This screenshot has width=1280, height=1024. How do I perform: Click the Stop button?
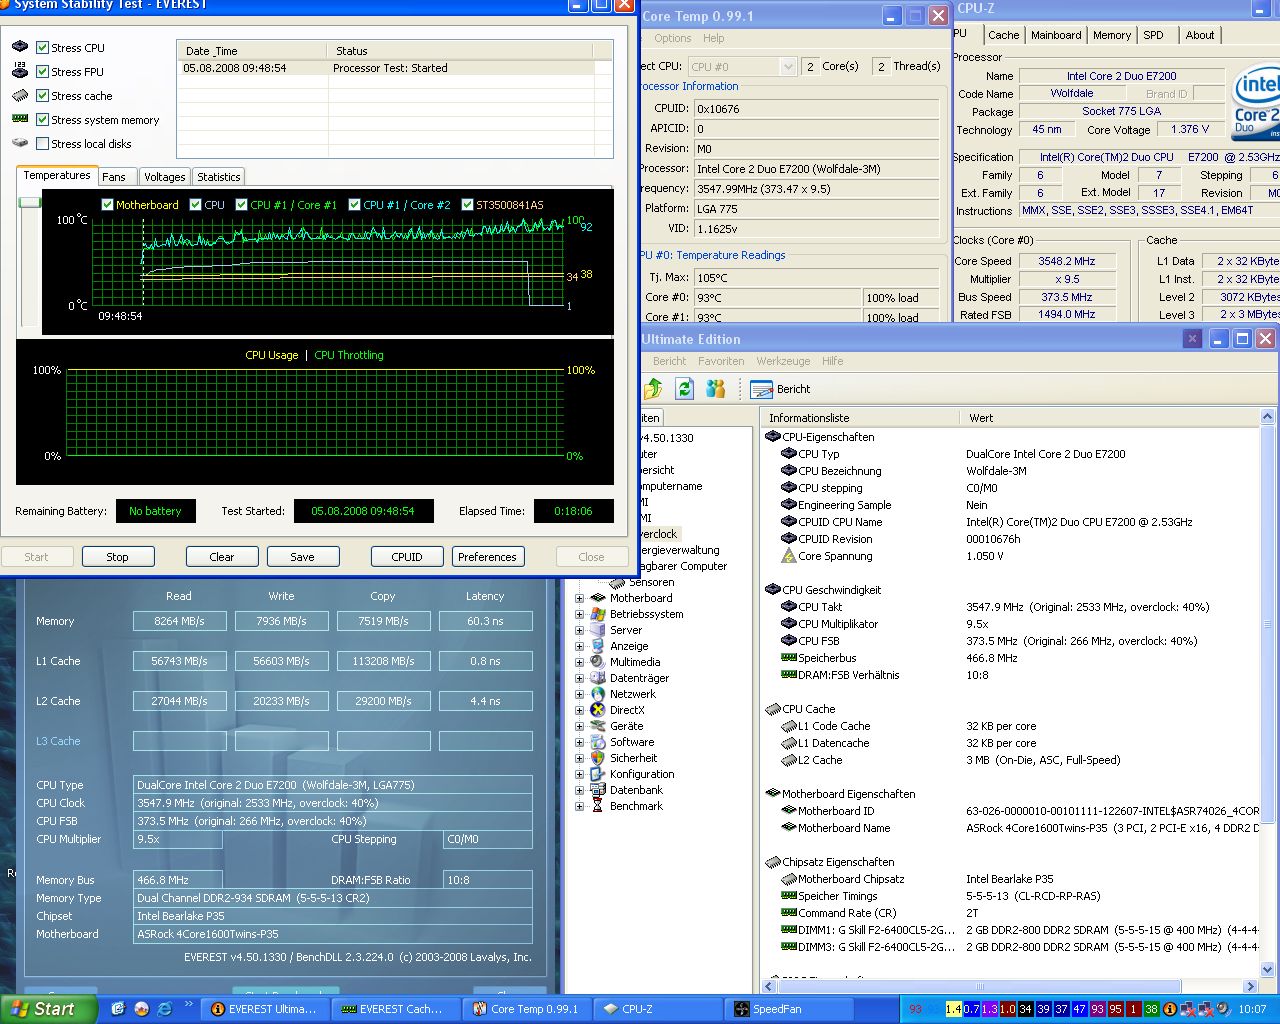(117, 557)
